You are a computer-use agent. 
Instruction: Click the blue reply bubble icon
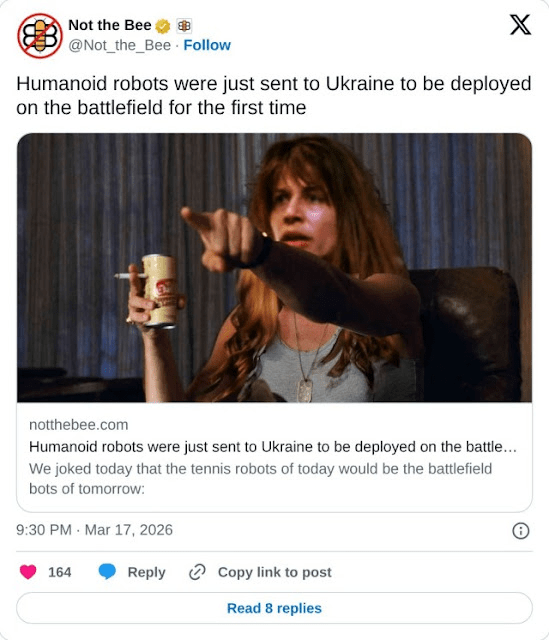107,571
